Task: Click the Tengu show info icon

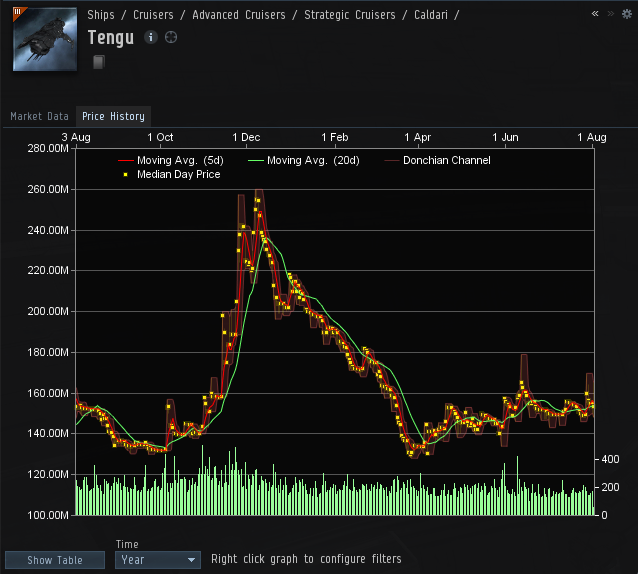Action: tap(151, 37)
